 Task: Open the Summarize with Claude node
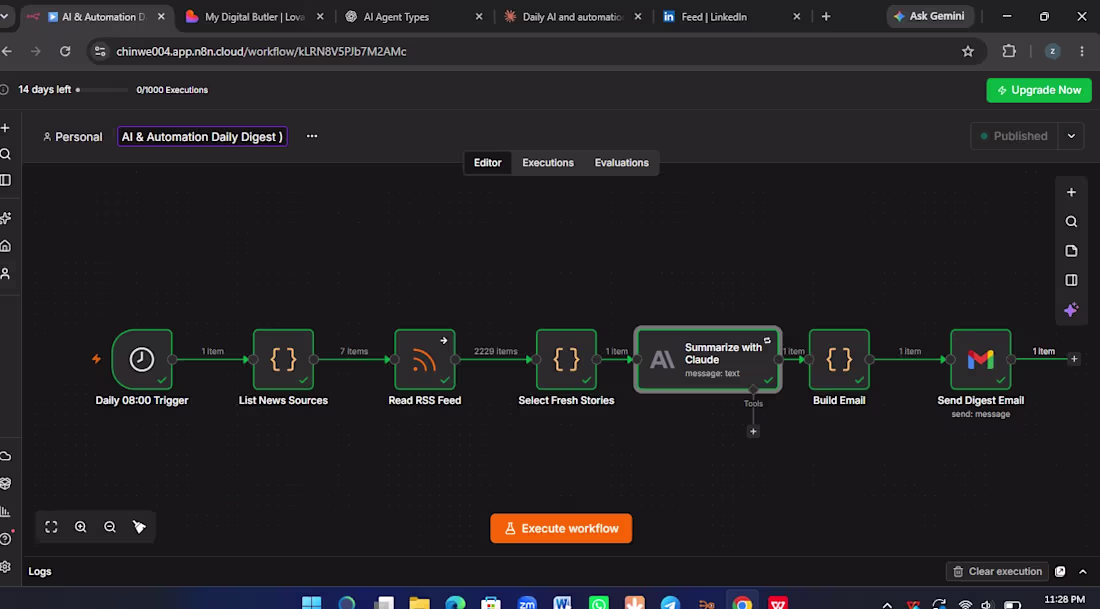point(708,359)
